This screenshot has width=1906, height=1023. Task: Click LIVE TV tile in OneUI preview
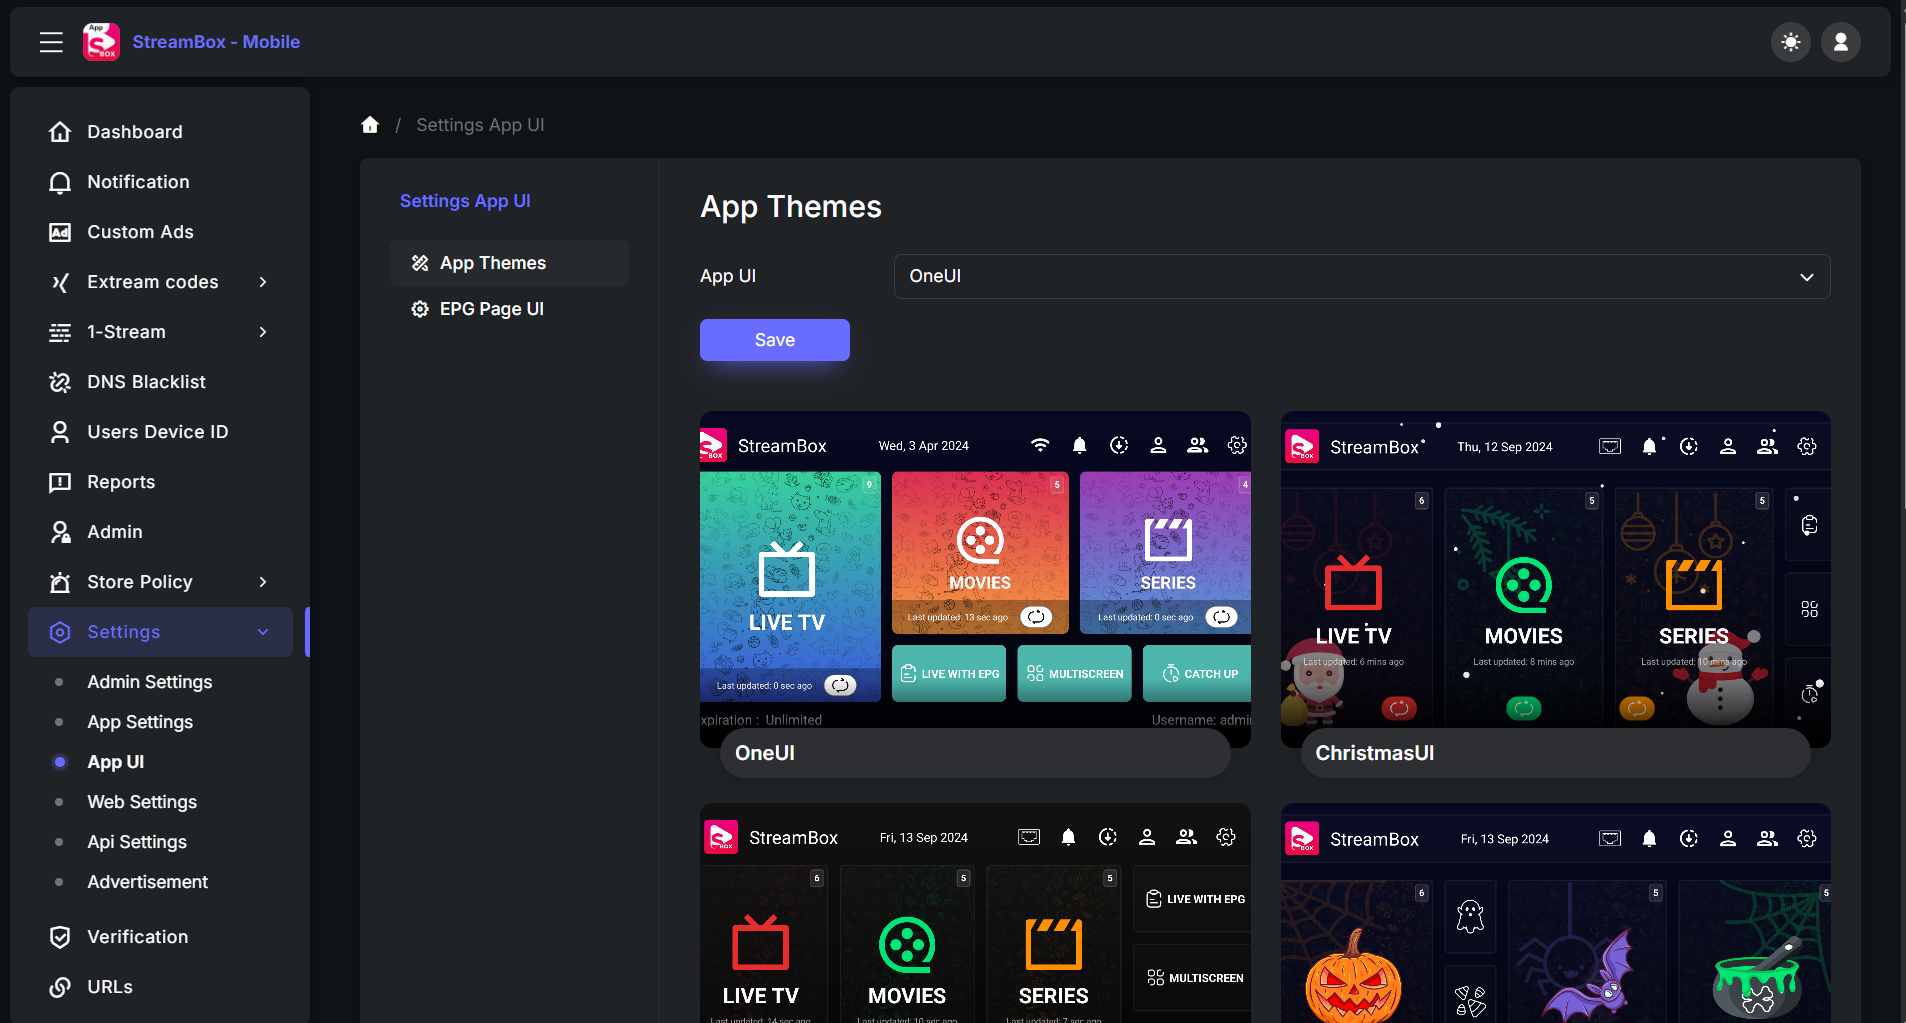tap(790, 586)
